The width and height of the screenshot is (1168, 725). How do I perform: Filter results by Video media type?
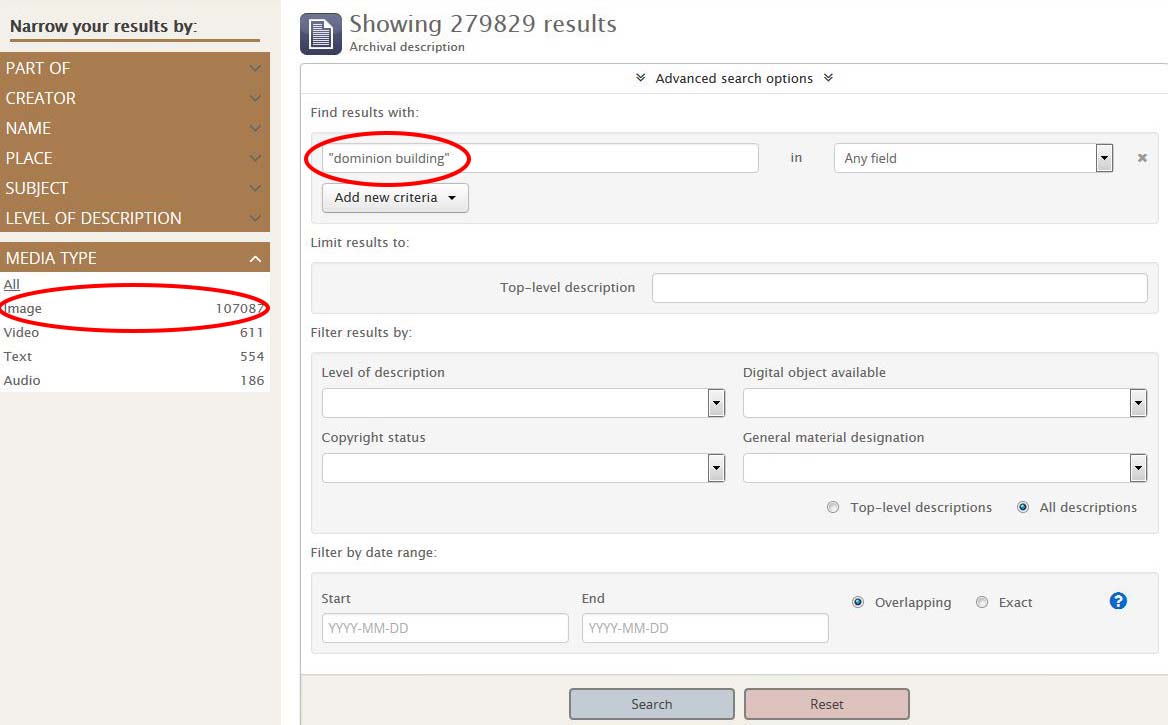coord(134,332)
